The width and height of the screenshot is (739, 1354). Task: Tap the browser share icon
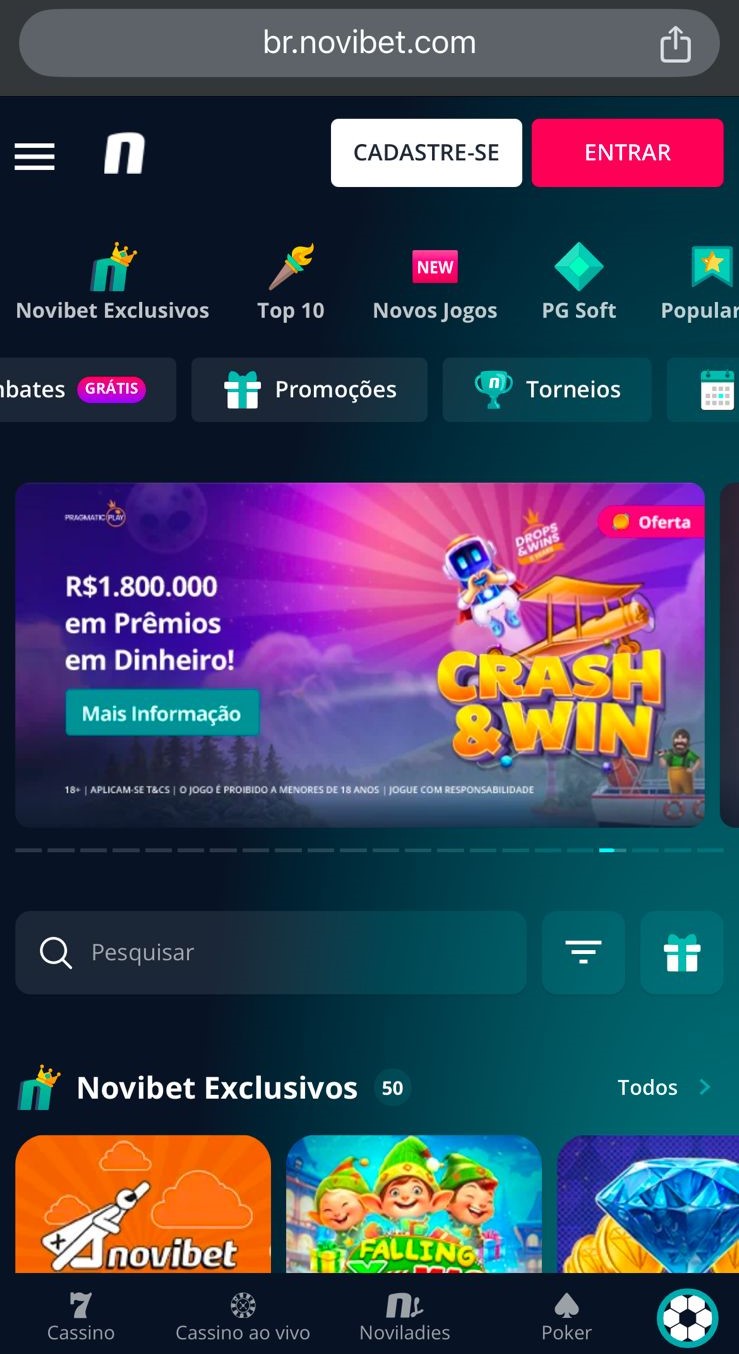pyautogui.click(x=675, y=44)
